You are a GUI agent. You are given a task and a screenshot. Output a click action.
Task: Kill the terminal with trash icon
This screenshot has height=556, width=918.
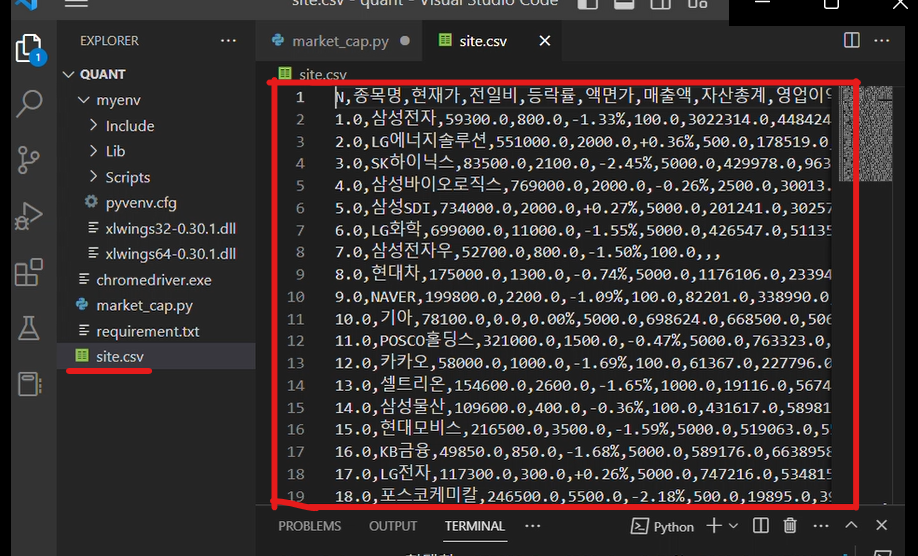790,526
